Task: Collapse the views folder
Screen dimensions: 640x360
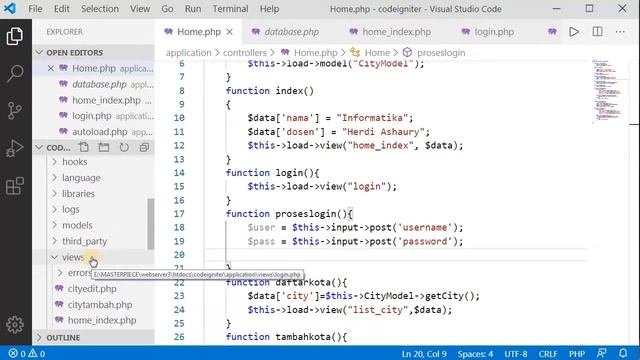Action: [73, 257]
